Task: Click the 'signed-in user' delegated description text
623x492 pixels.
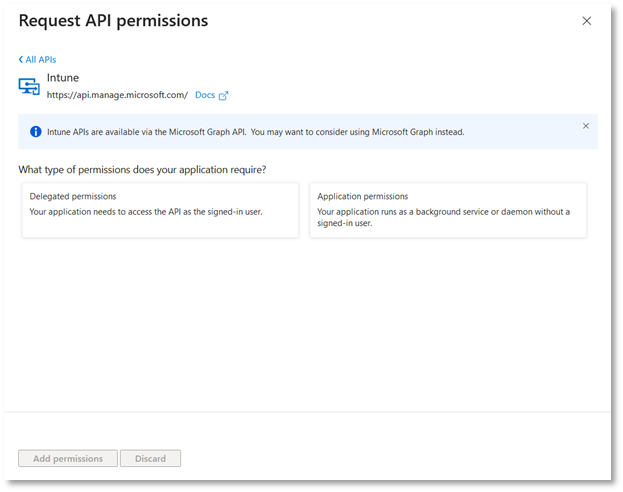Action: click(146, 212)
